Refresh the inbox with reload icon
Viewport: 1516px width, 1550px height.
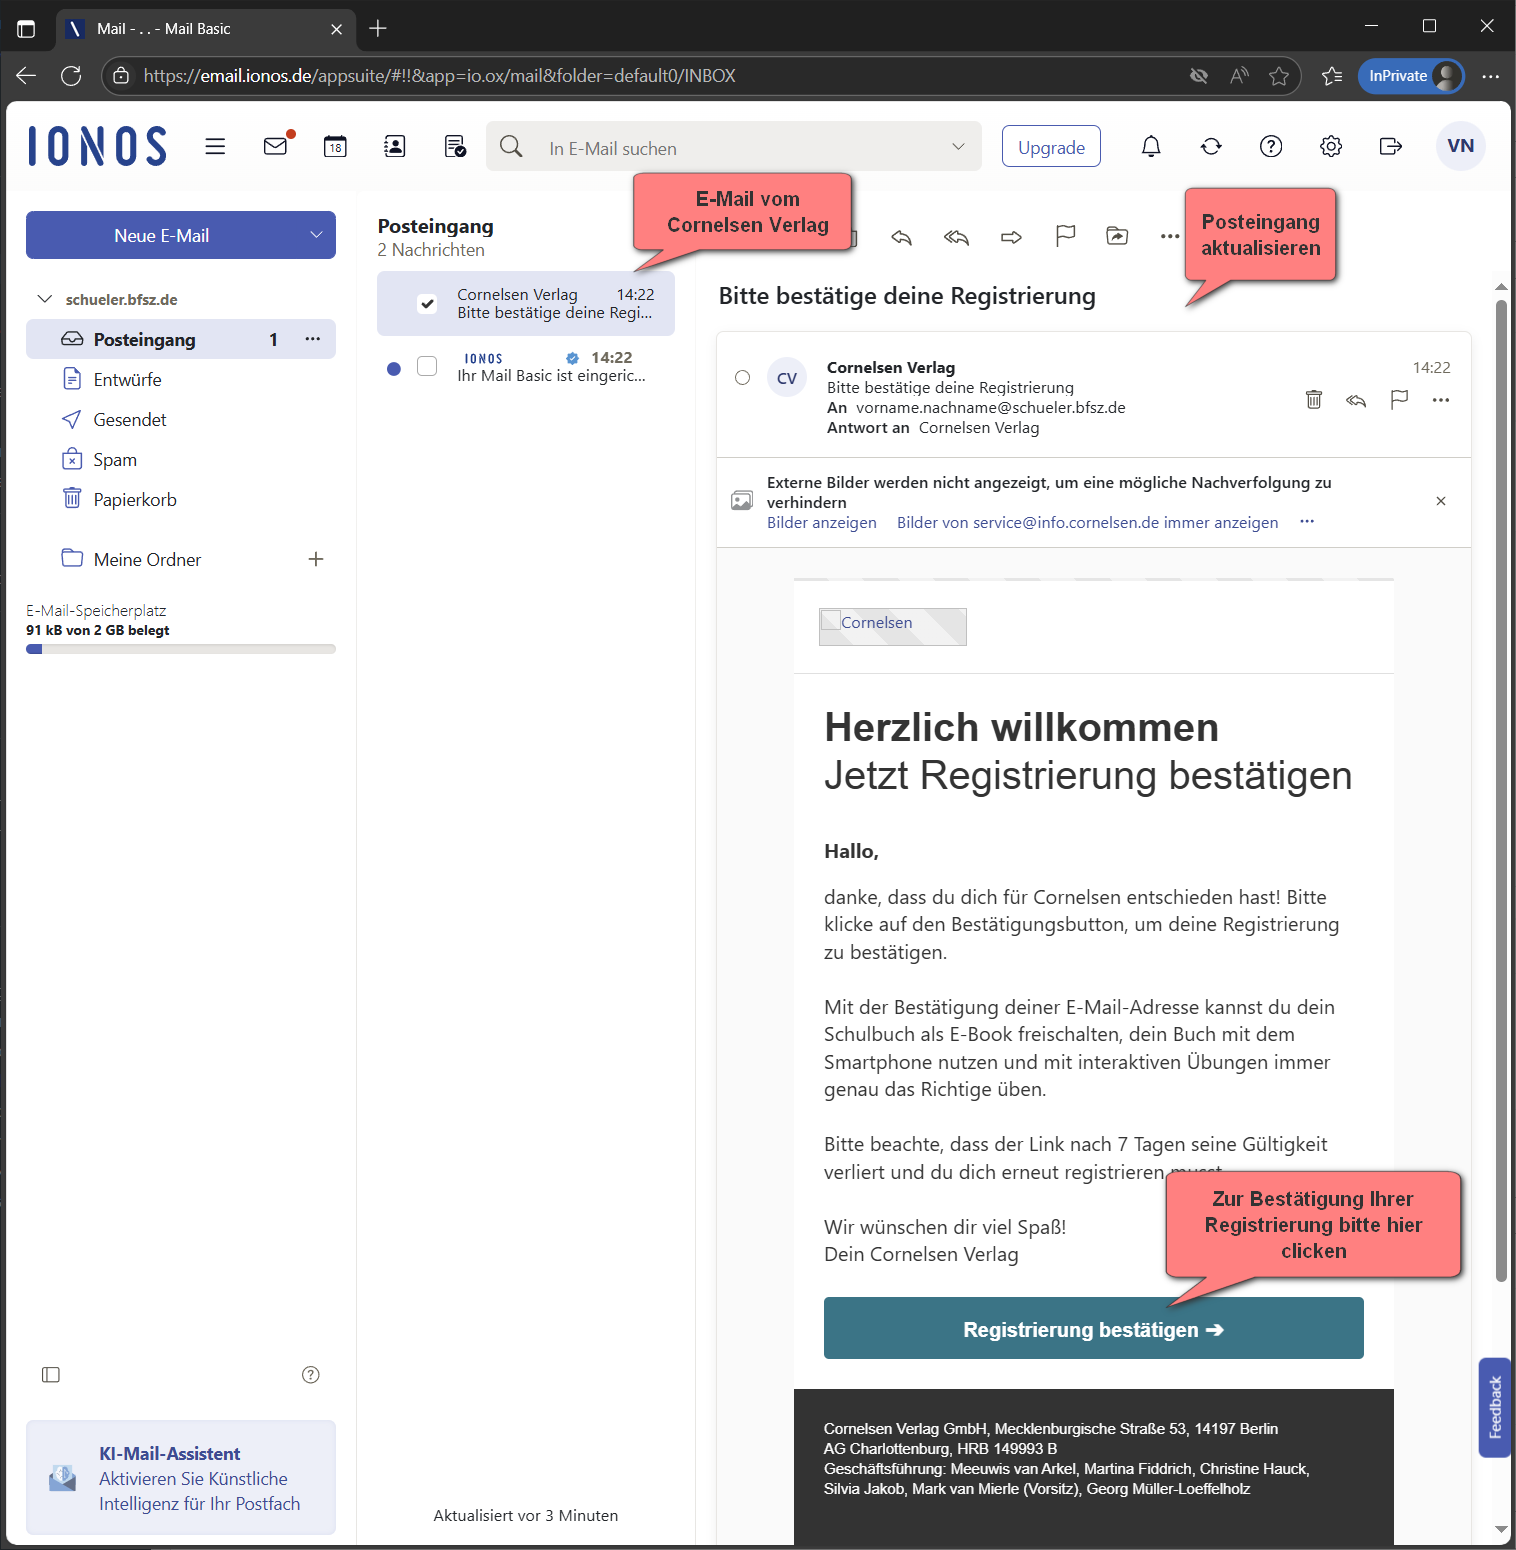[1211, 147]
